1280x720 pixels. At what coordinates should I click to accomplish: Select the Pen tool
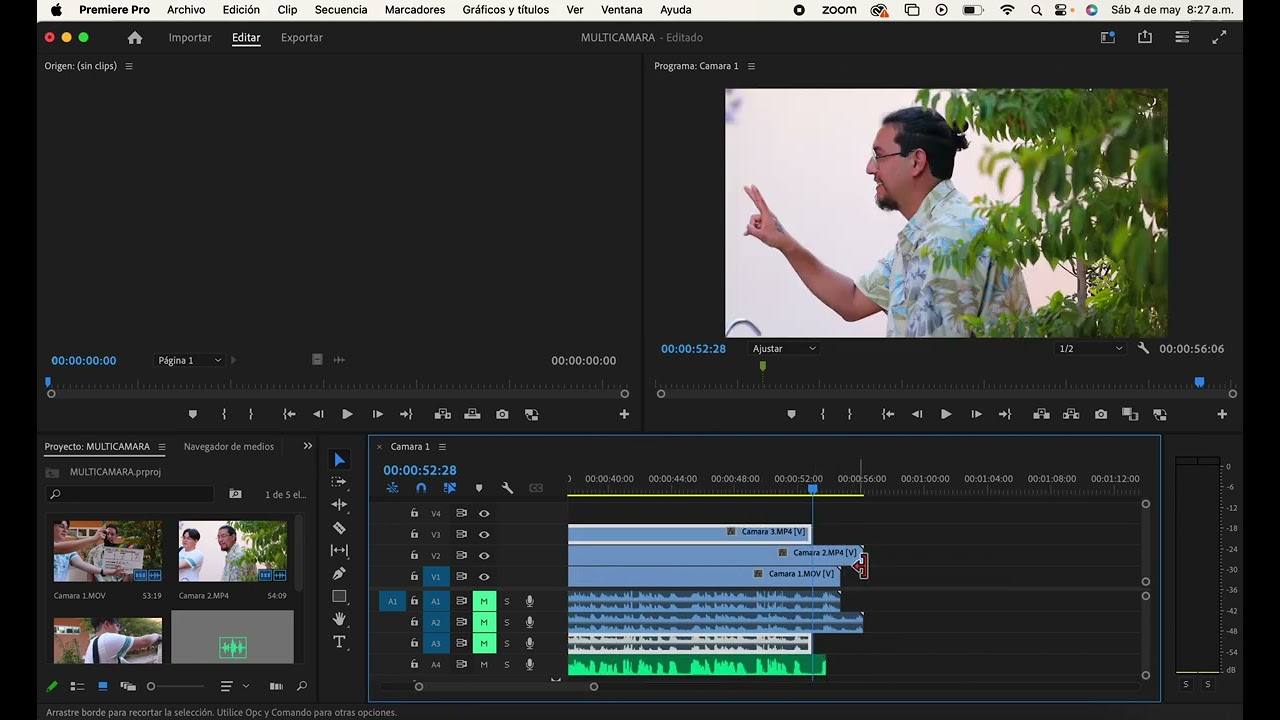tap(339, 574)
